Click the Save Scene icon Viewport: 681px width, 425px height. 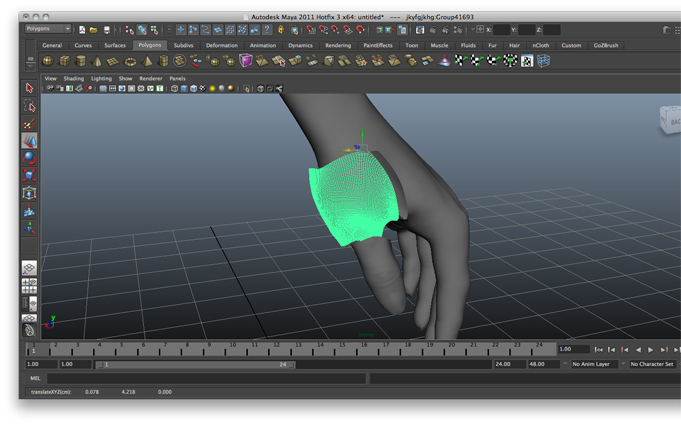tap(107, 30)
